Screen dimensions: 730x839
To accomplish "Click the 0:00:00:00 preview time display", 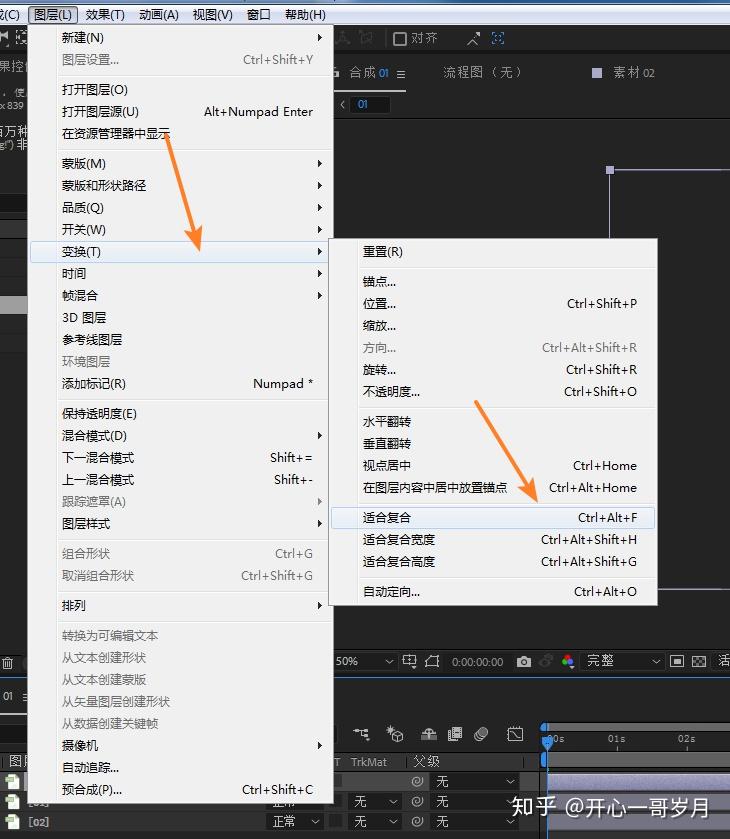I will point(477,662).
